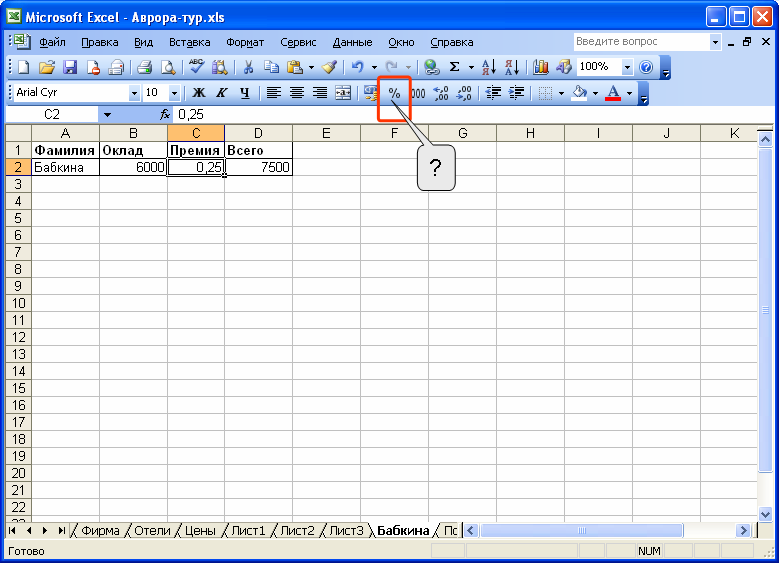The height and width of the screenshot is (563, 779).
Task: Go to the first sheet tab arrow
Action: click(12, 531)
